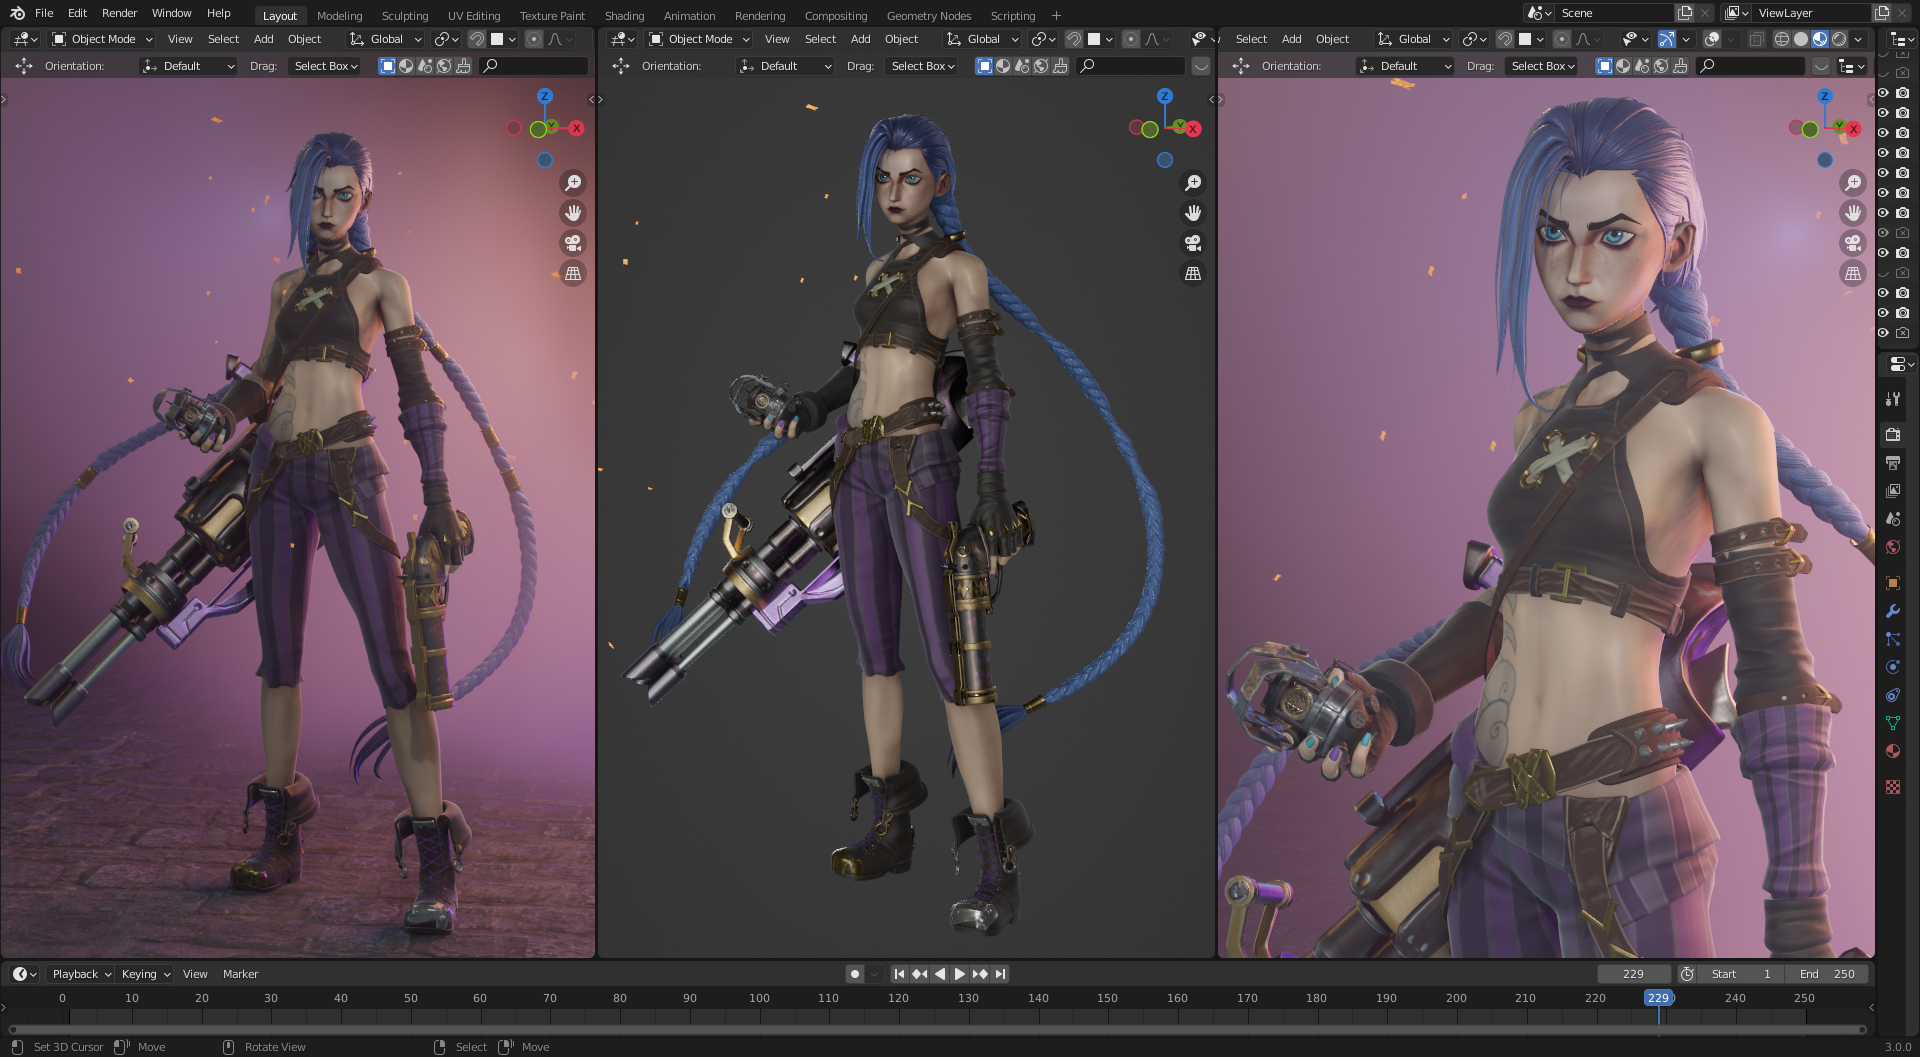Open the Help menu

click(x=218, y=13)
